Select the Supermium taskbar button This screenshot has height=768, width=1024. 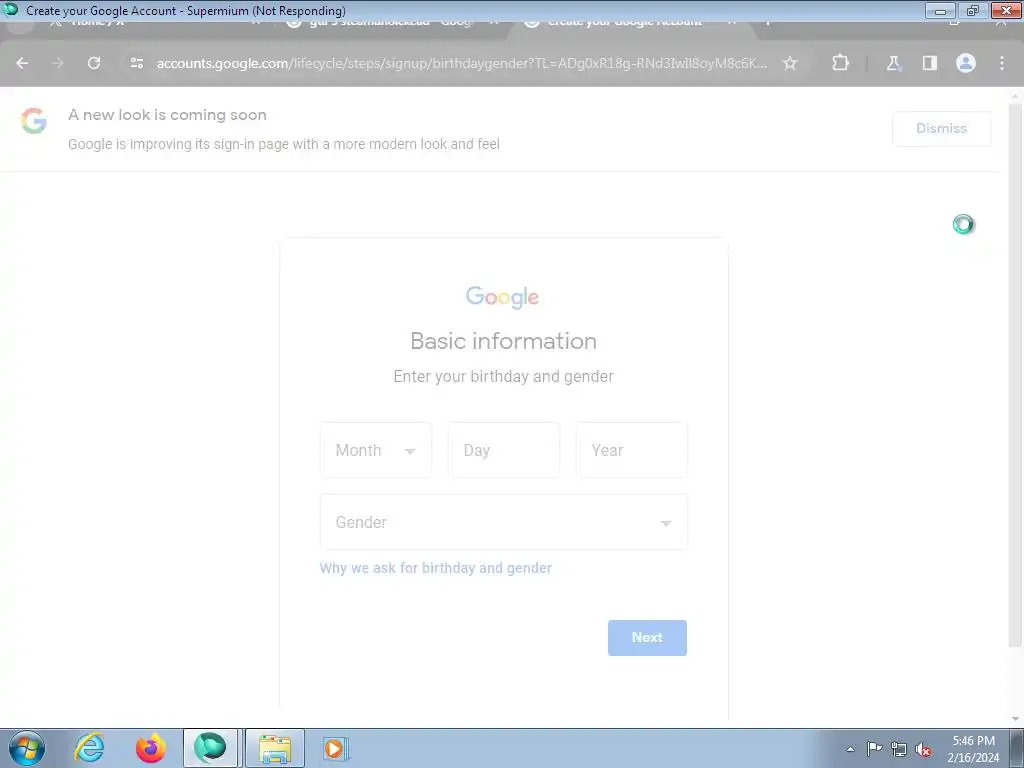pyautogui.click(x=210, y=748)
